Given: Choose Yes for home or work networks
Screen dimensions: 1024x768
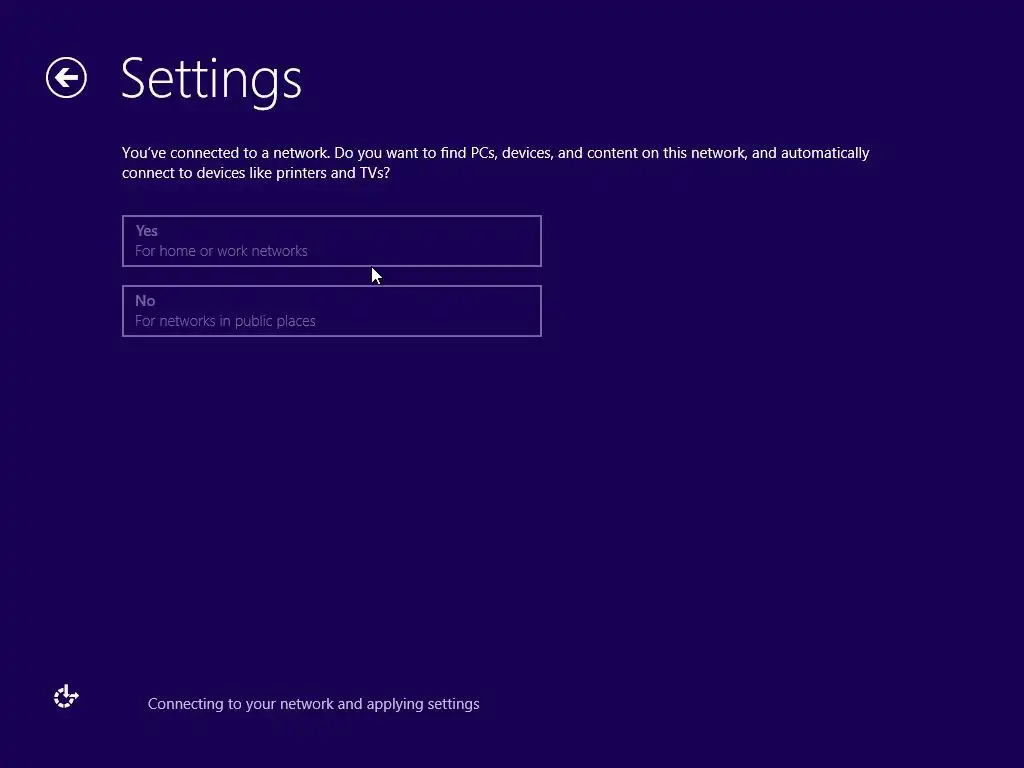Looking at the screenshot, I should click(332, 241).
